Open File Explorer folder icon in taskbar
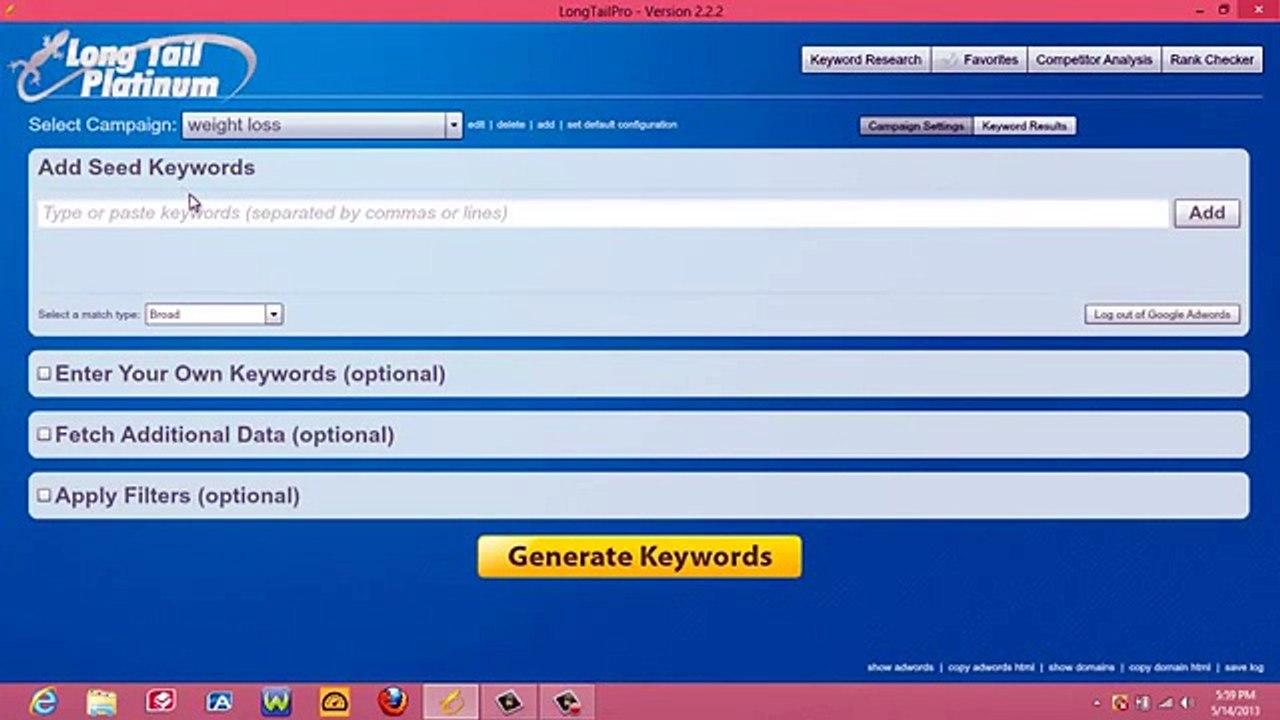The width and height of the screenshot is (1280, 720). pos(101,702)
